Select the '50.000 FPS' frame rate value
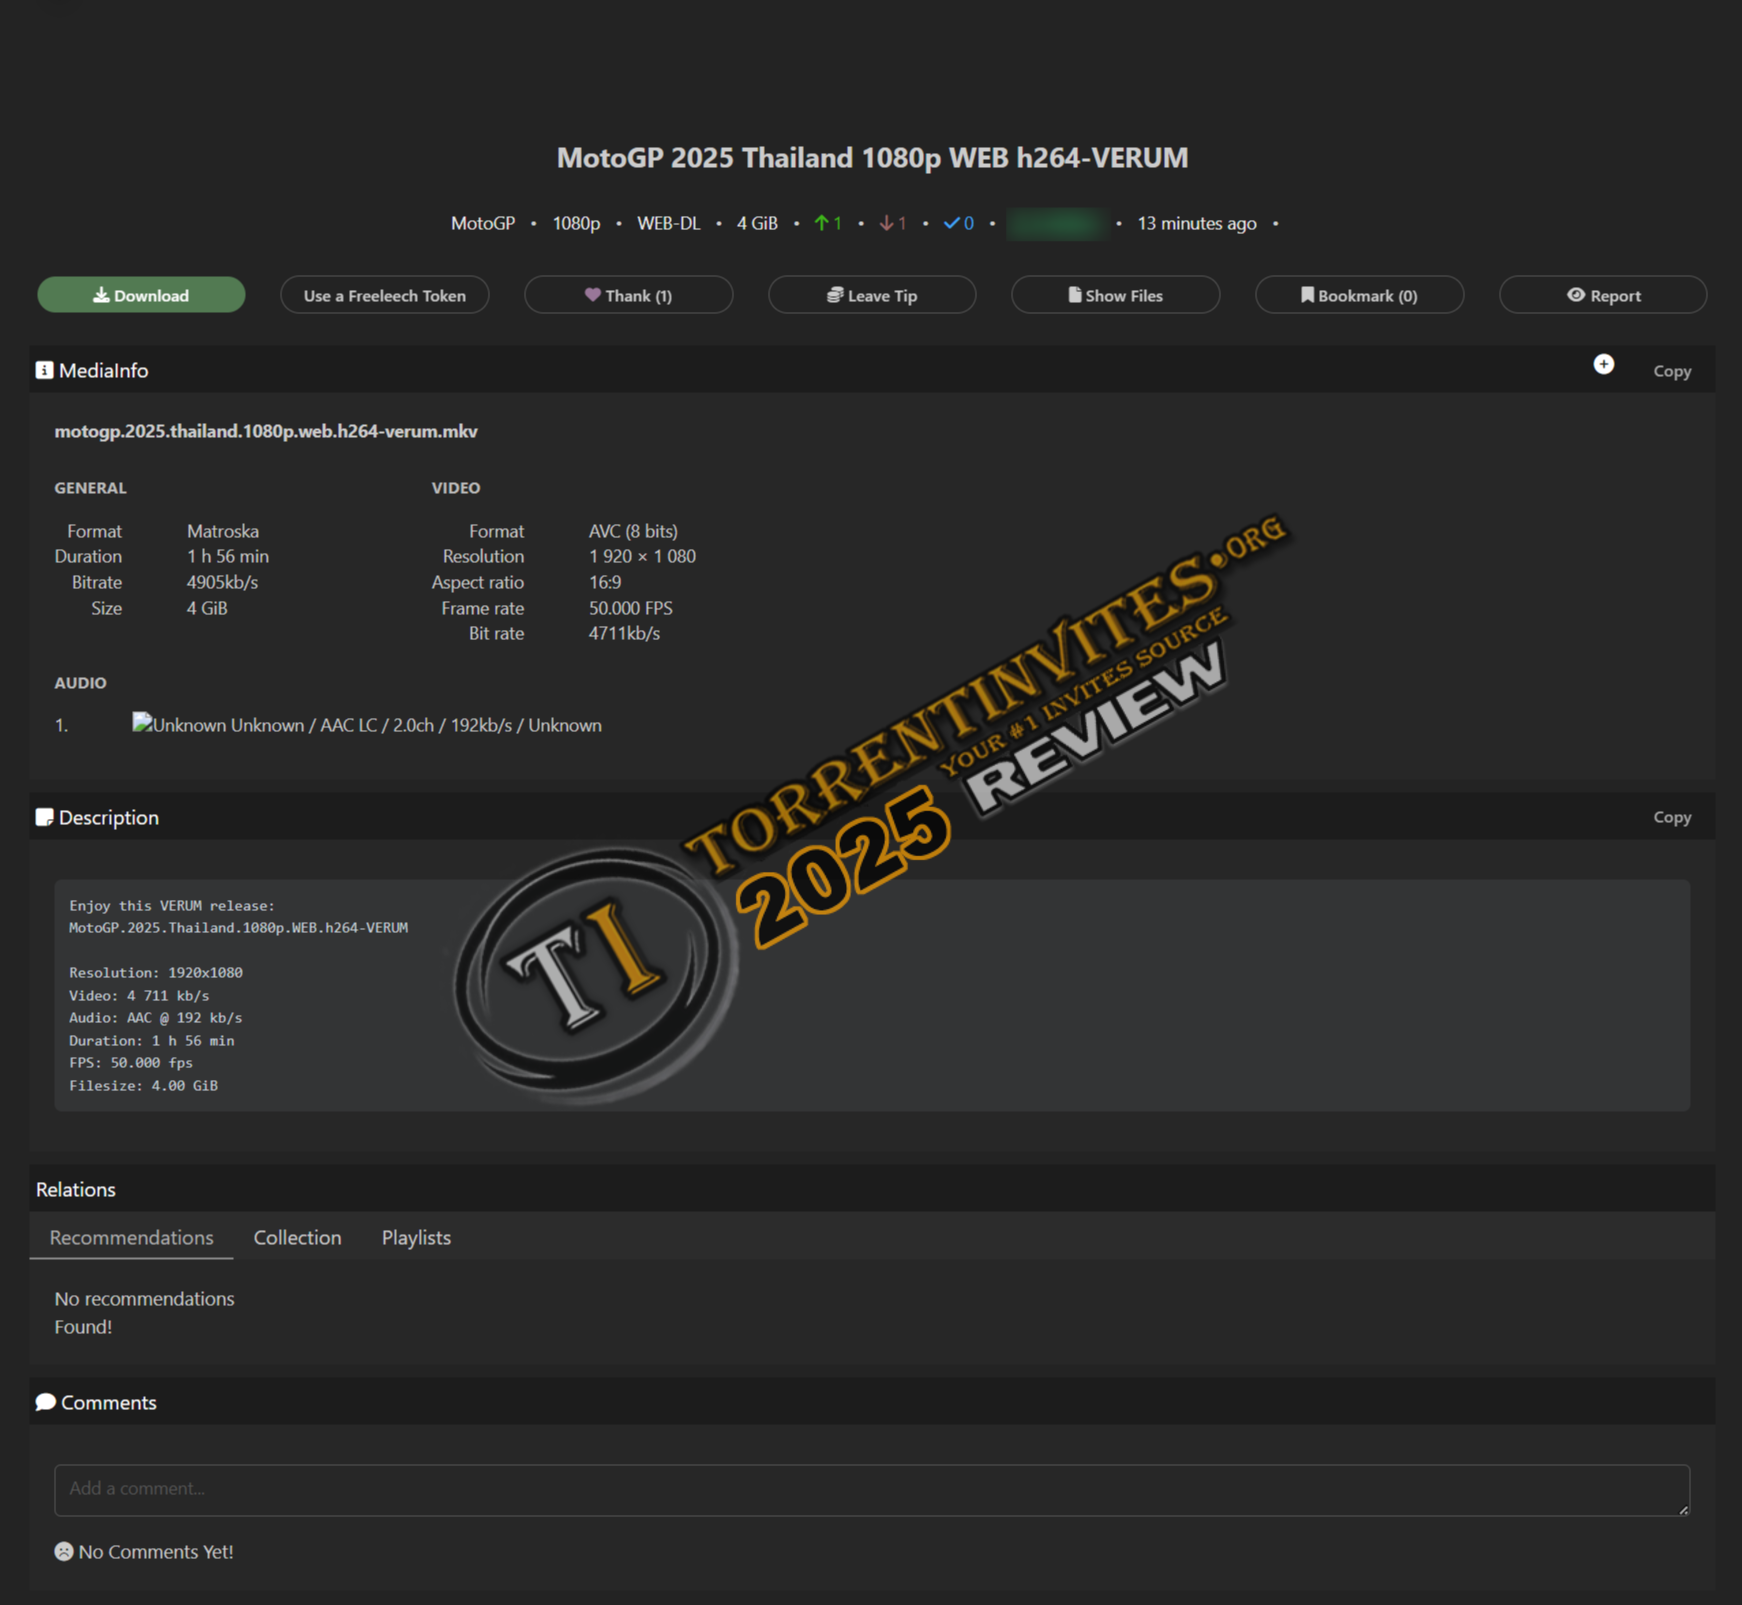The image size is (1742, 1605). [x=631, y=608]
